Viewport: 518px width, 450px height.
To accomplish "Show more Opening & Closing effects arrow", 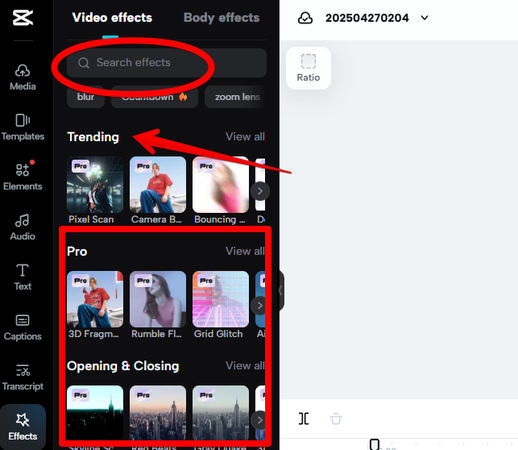I will 260,420.
